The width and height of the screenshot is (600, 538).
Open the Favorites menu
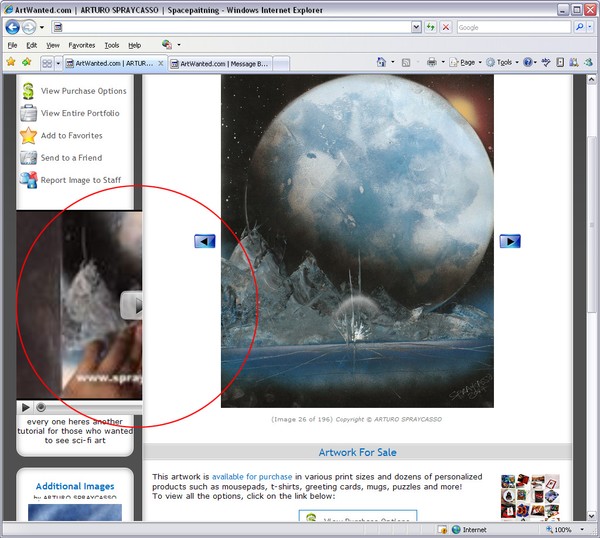pos(82,45)
